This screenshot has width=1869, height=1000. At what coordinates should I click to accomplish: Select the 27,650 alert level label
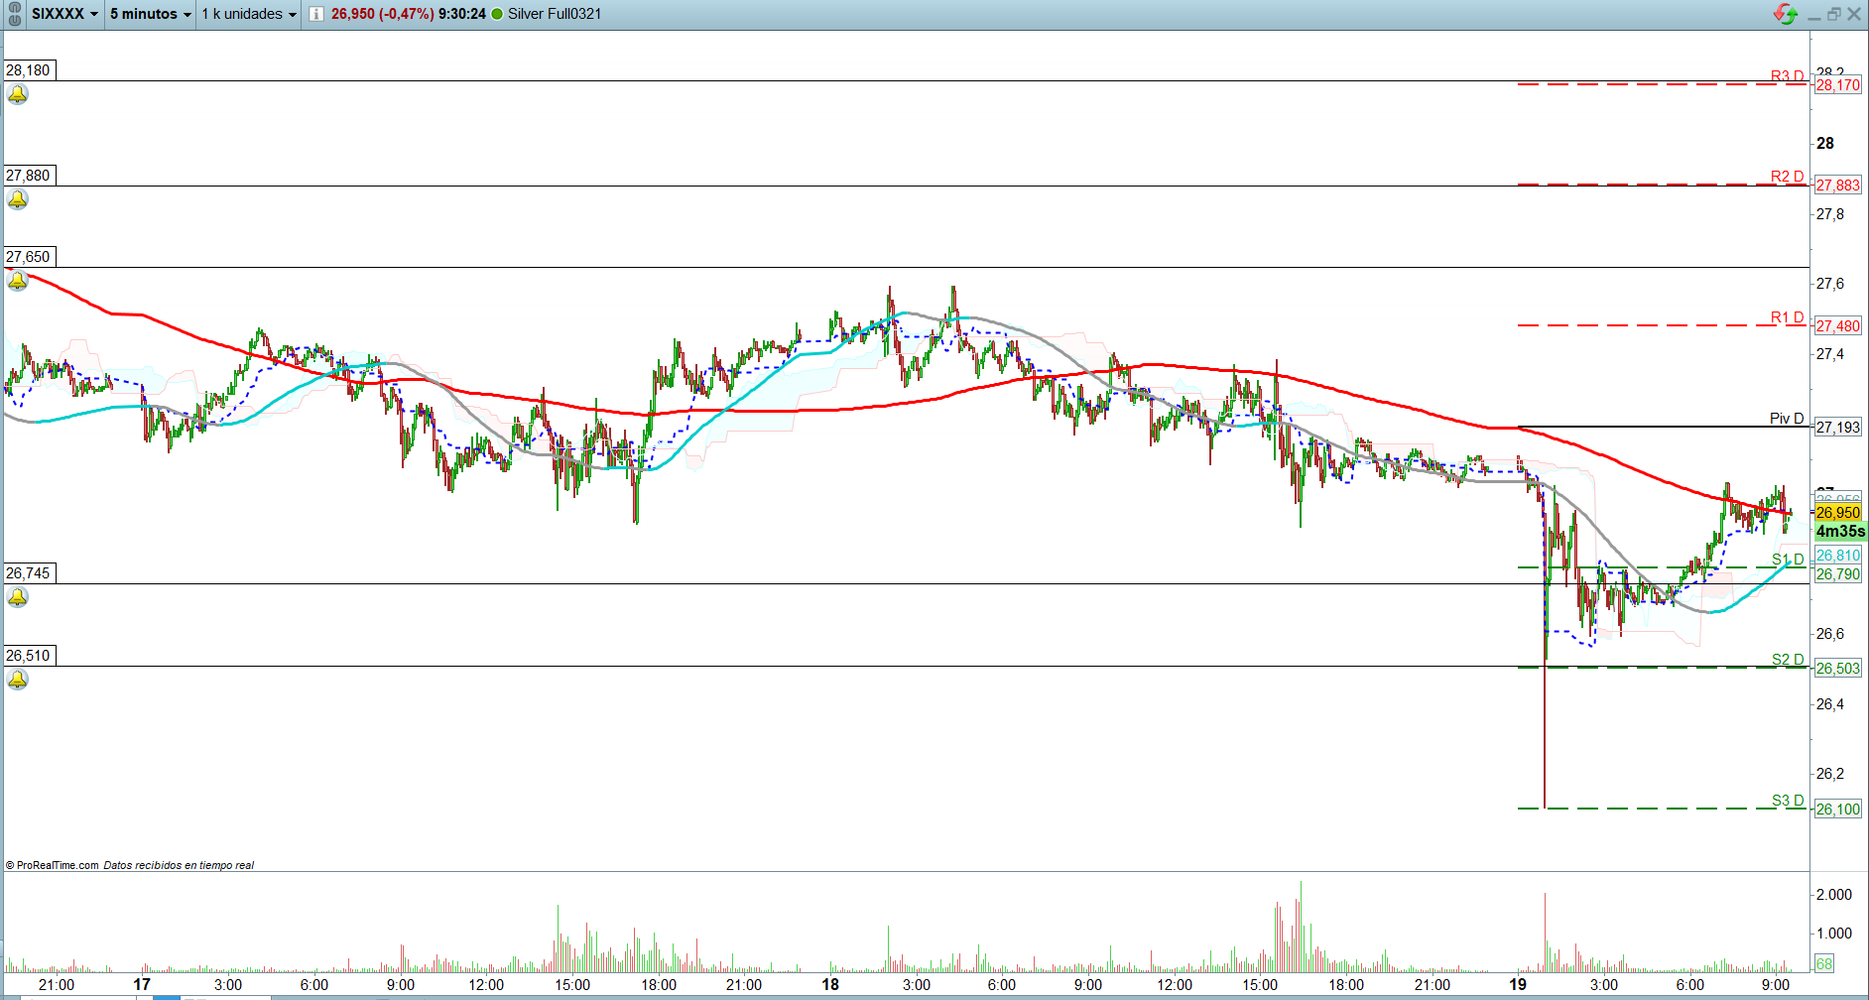coord(29,257)
